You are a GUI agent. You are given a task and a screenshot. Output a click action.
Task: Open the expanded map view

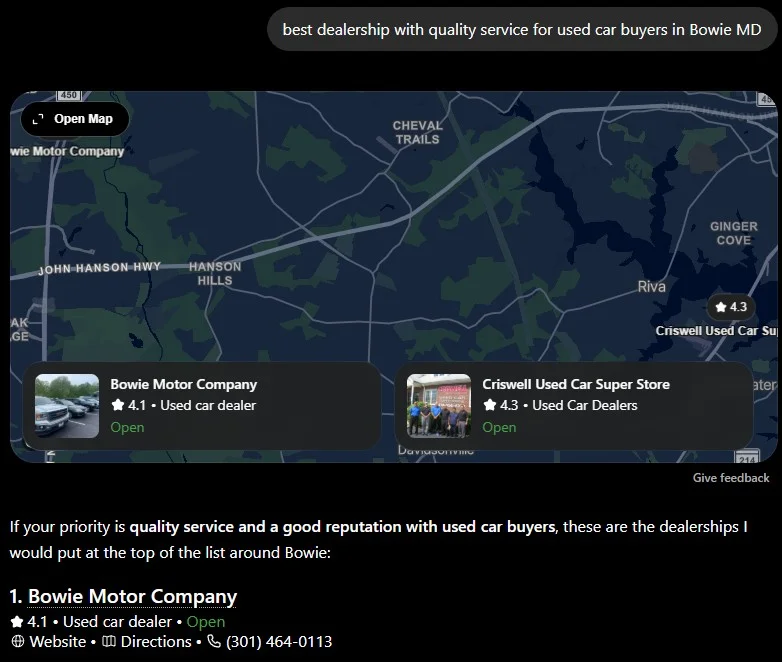tap(75, 119)
